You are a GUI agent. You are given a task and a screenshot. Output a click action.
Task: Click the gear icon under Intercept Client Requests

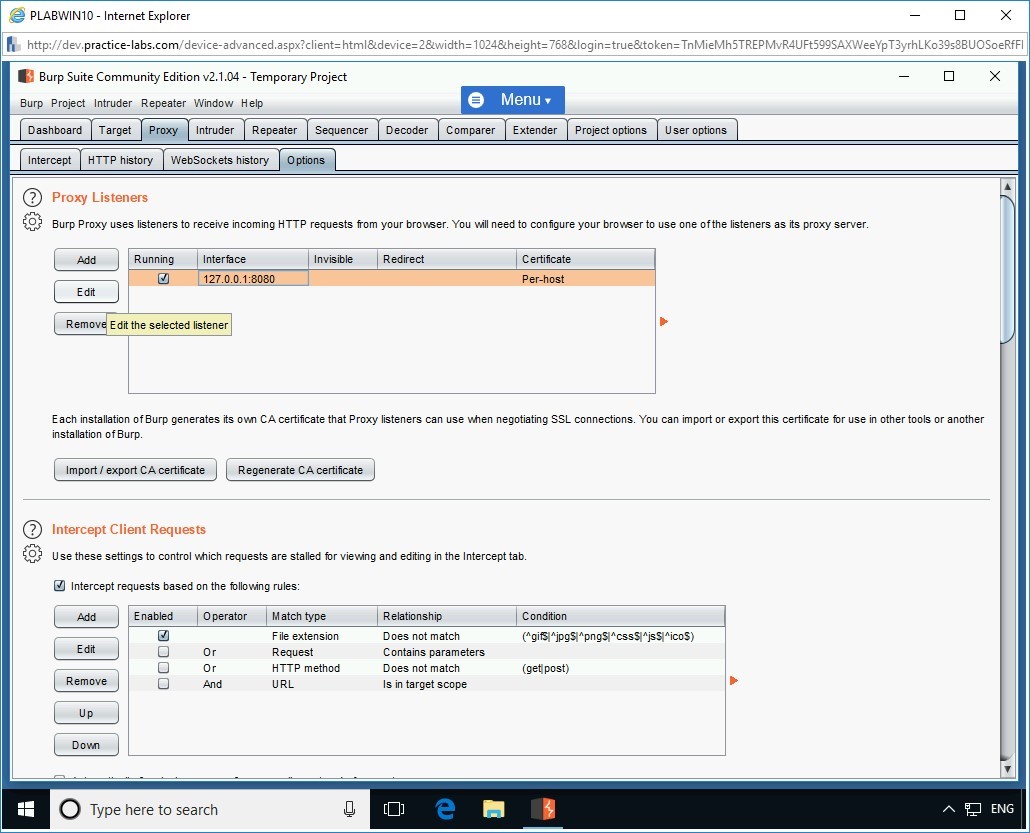click(31, 552)
